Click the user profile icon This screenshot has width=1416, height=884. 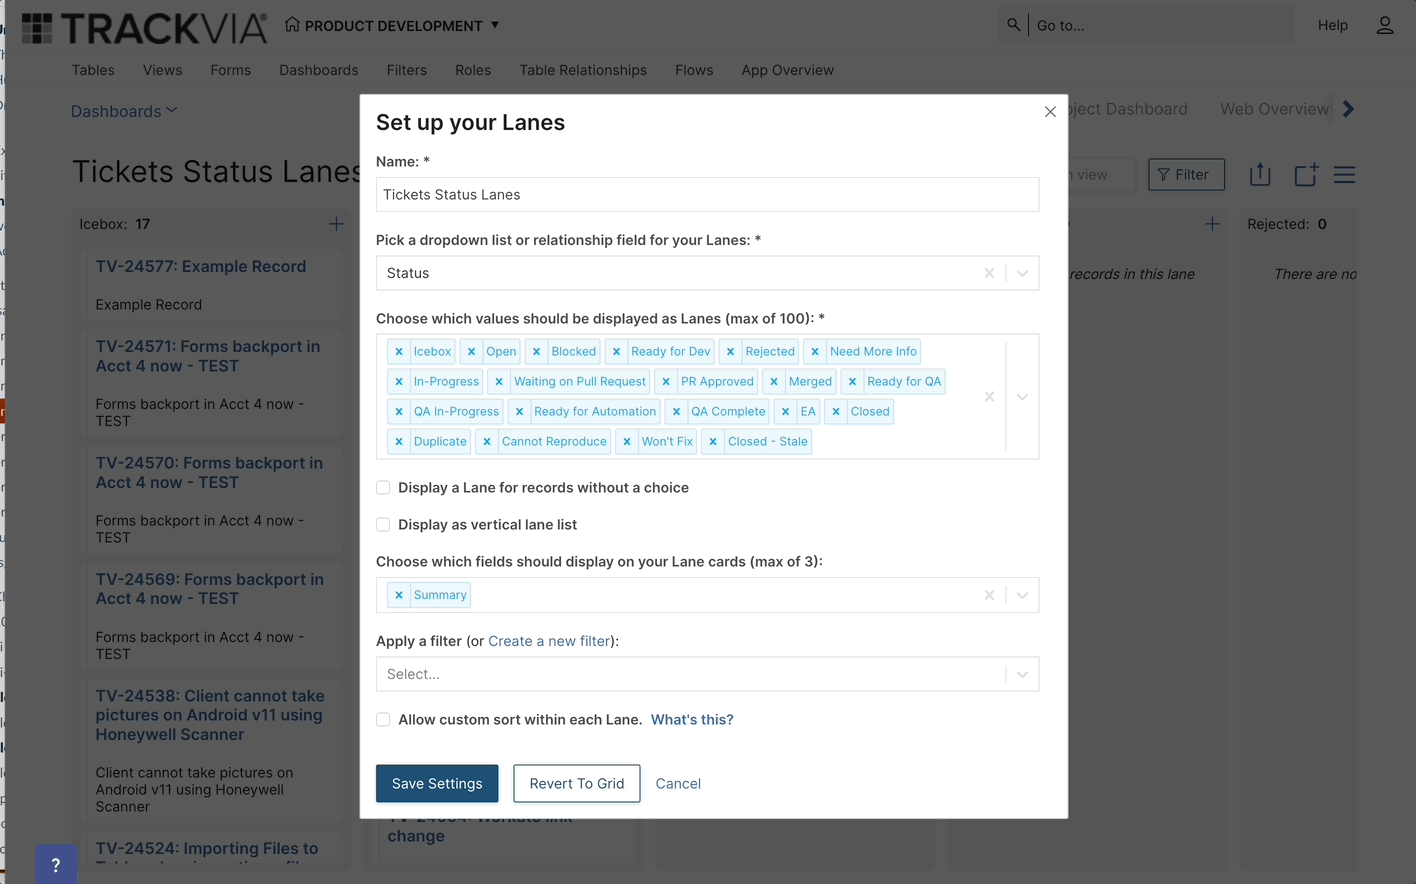point(1384,25)
